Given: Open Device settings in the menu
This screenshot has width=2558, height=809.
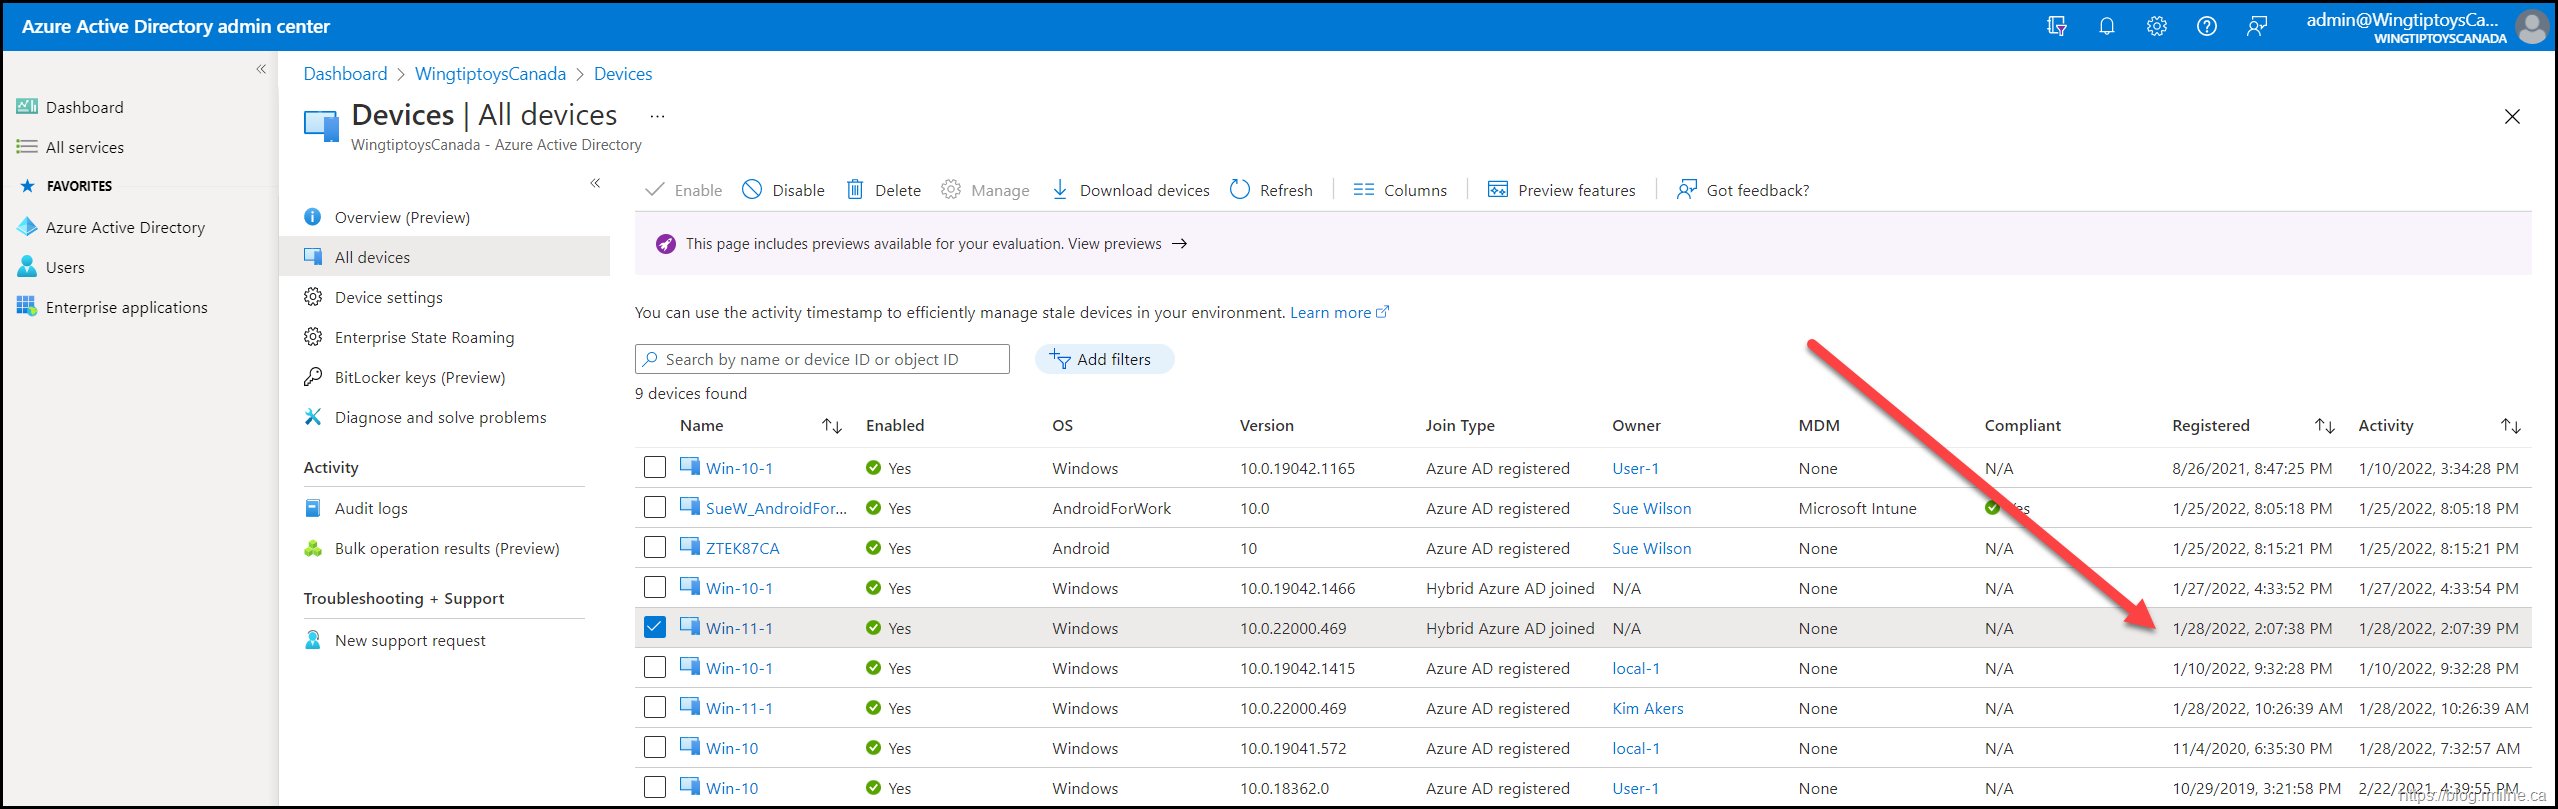Looking at the screenshot, I should 388,297.
